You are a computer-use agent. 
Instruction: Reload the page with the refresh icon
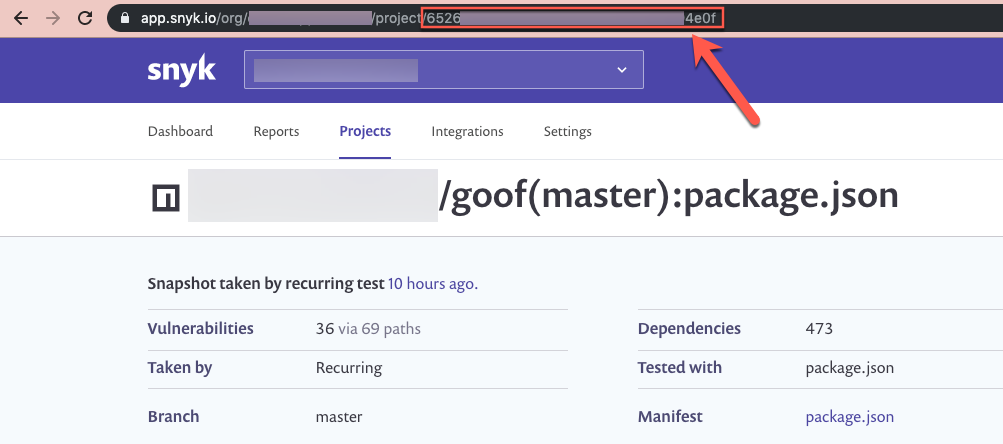[x=85, y=18]
